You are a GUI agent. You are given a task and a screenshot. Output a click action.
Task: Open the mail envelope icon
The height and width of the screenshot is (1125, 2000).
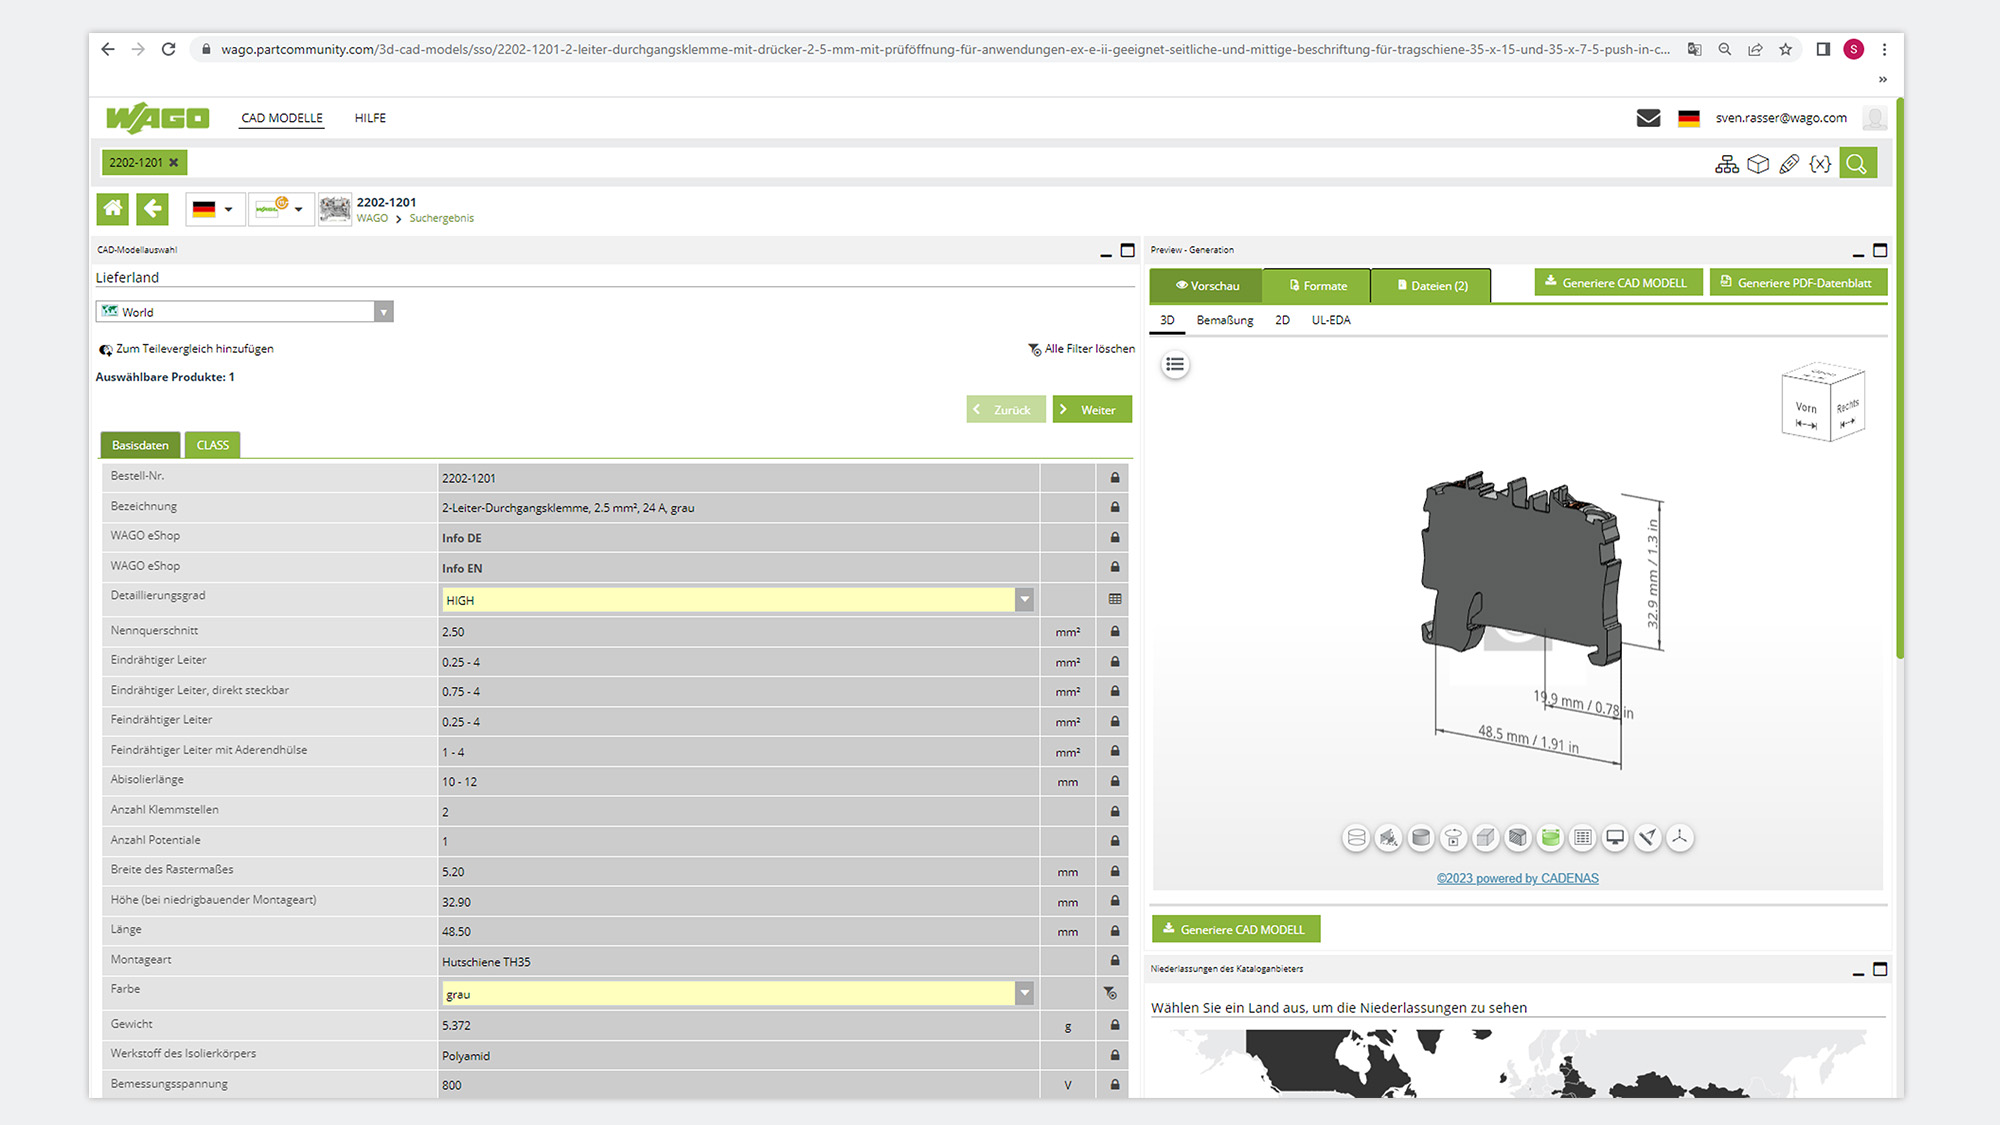pos(1648,118)
